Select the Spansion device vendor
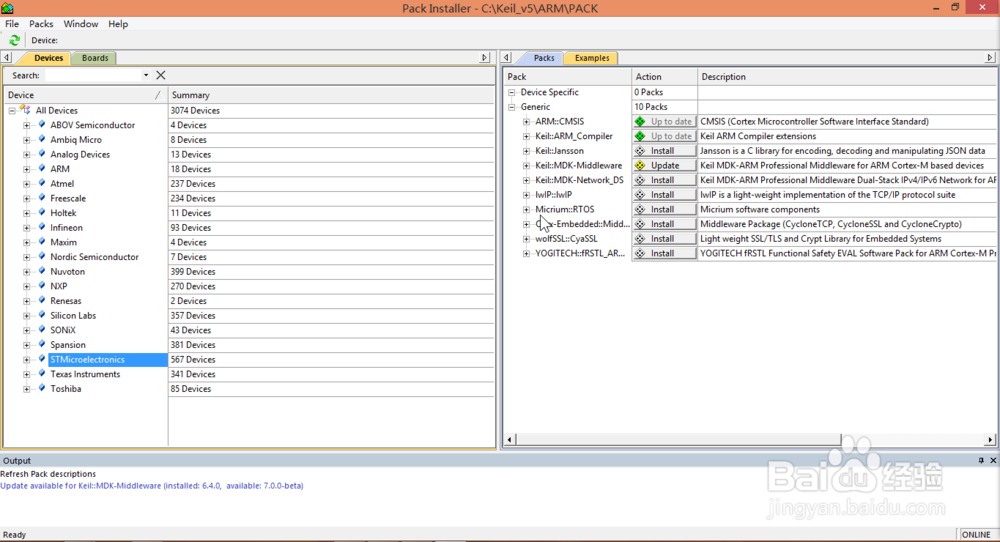Viewport: 1000px width, 542px height. (68, 345)
